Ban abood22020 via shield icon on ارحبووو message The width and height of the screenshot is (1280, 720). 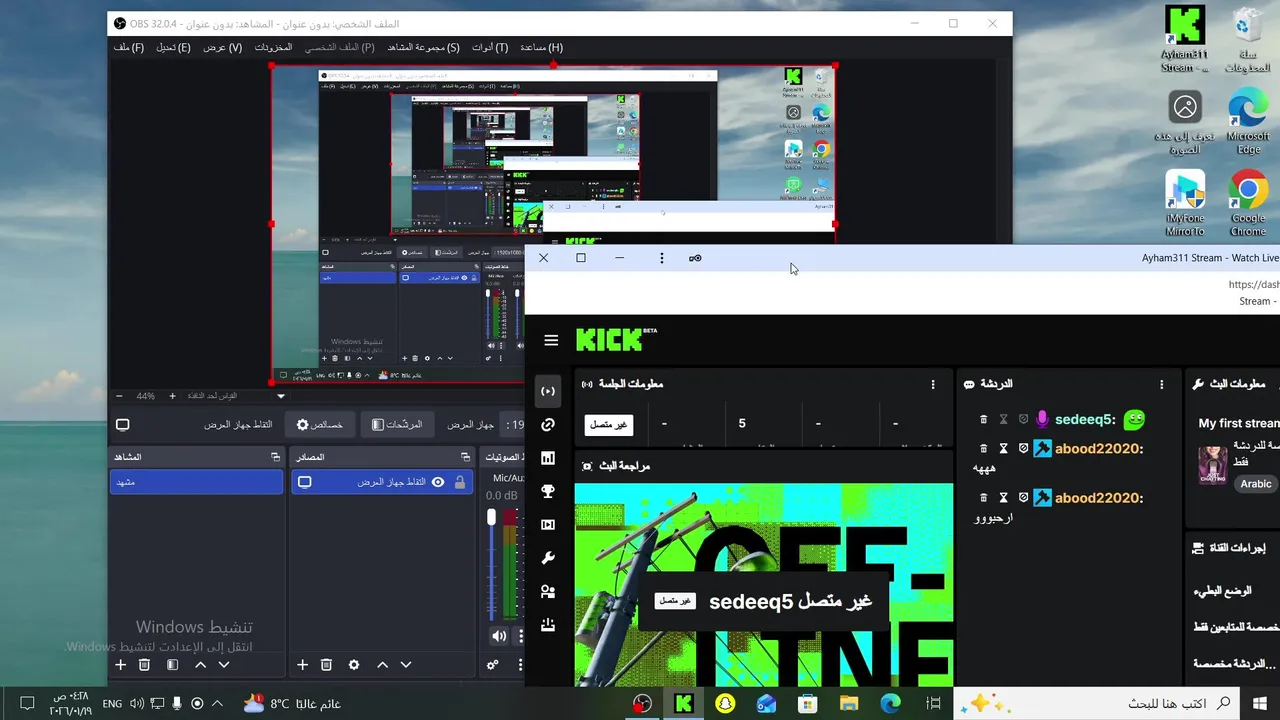coord(1023,498)
